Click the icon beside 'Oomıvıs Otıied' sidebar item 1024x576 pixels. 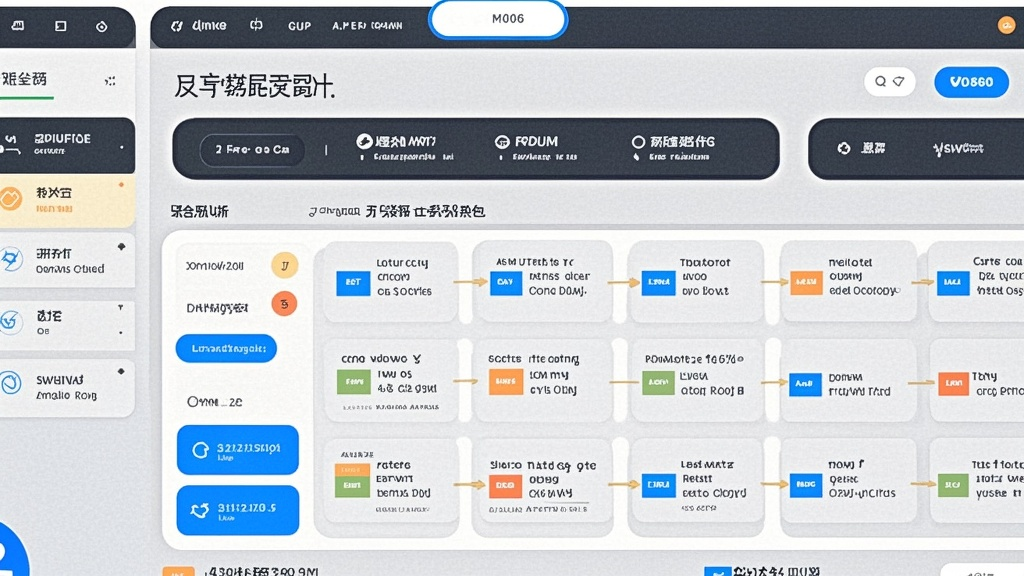[11, 259]
